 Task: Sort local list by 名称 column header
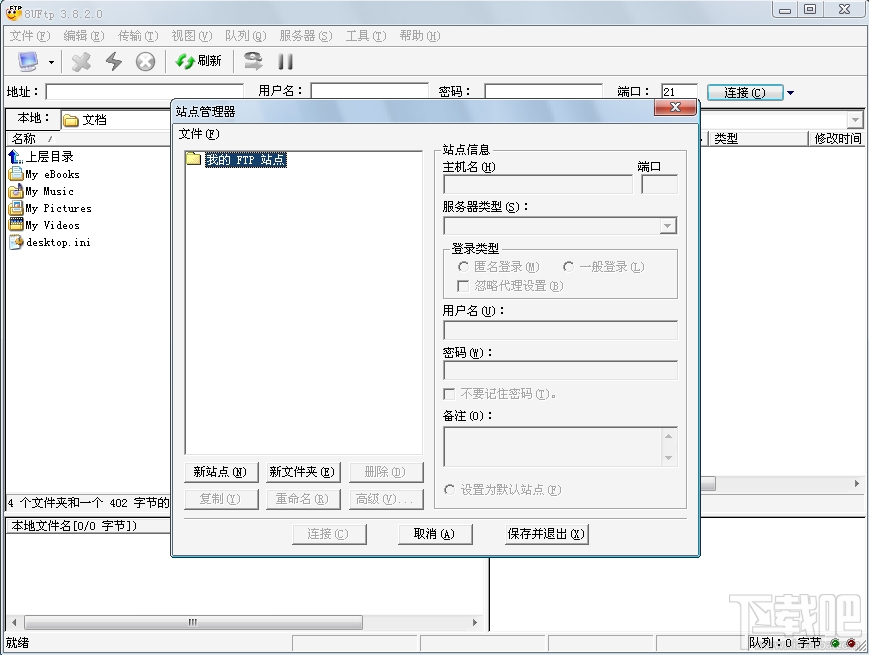pos(89,139)
